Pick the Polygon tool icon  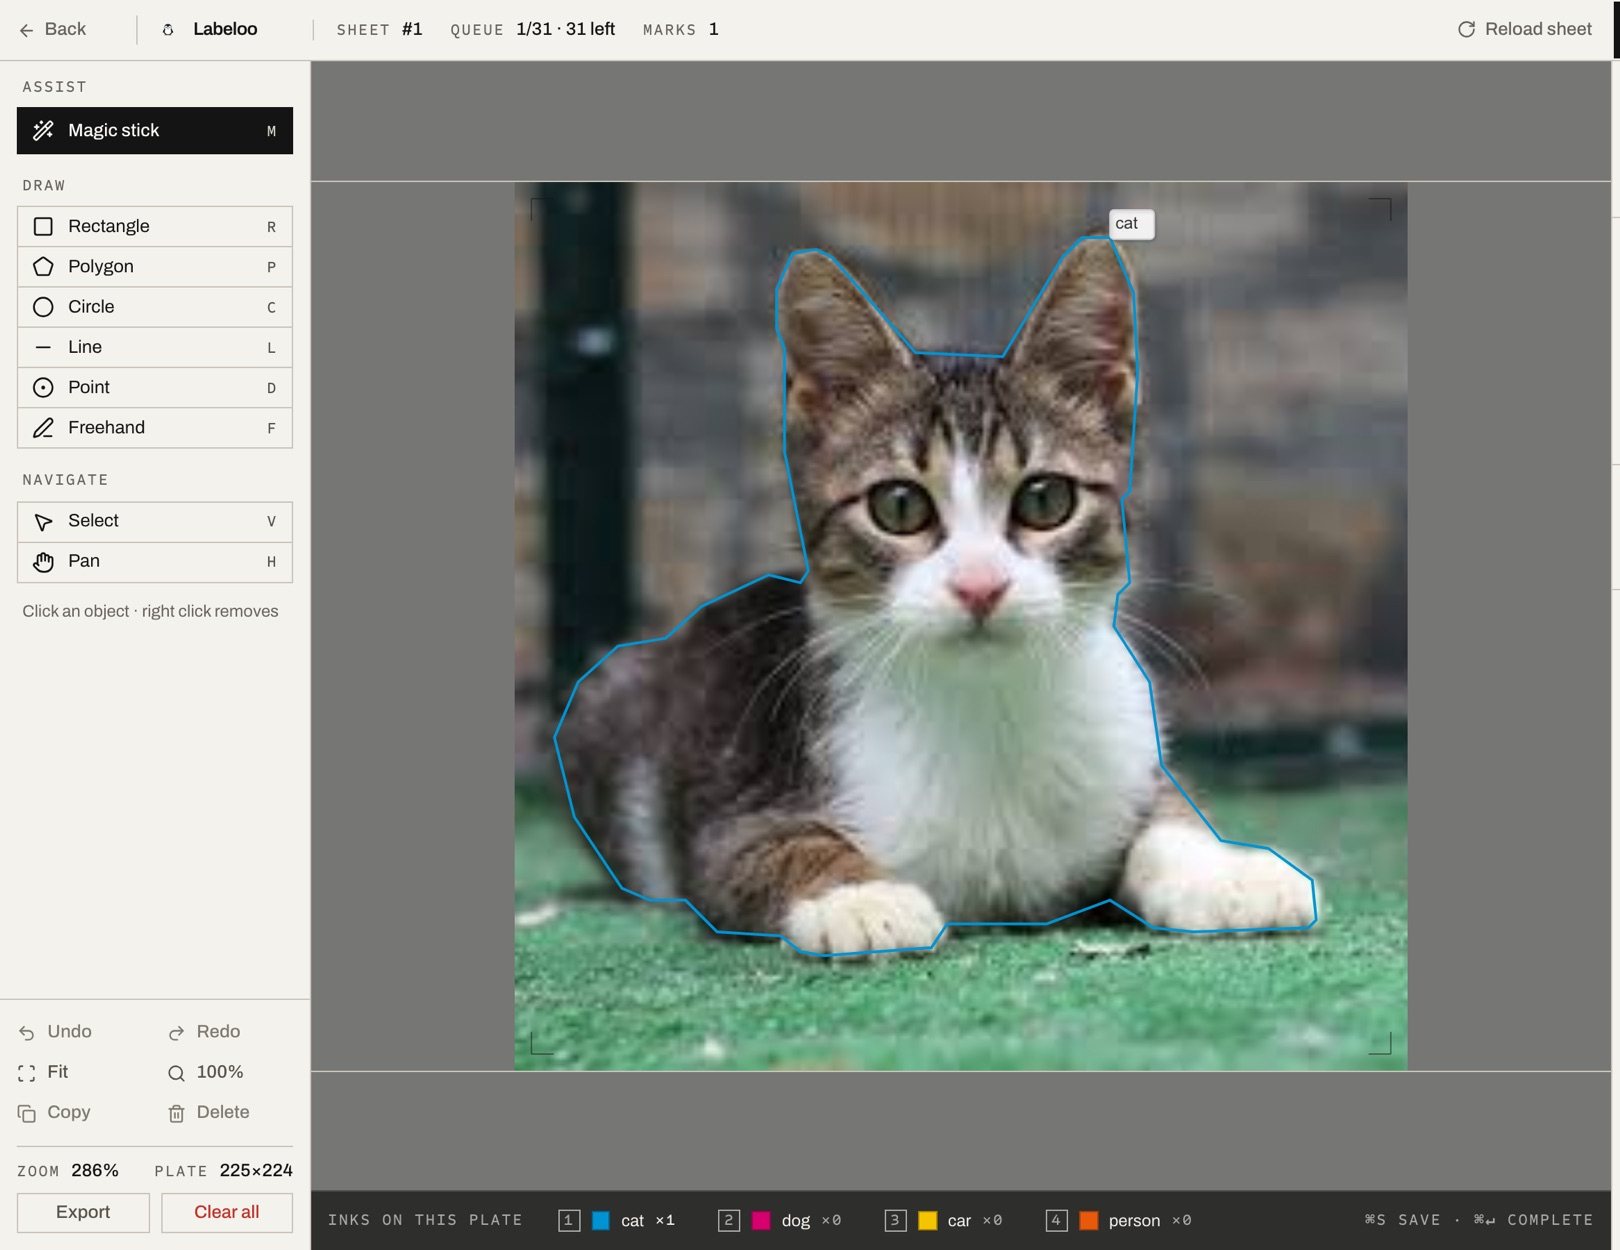tap(43, 267)
